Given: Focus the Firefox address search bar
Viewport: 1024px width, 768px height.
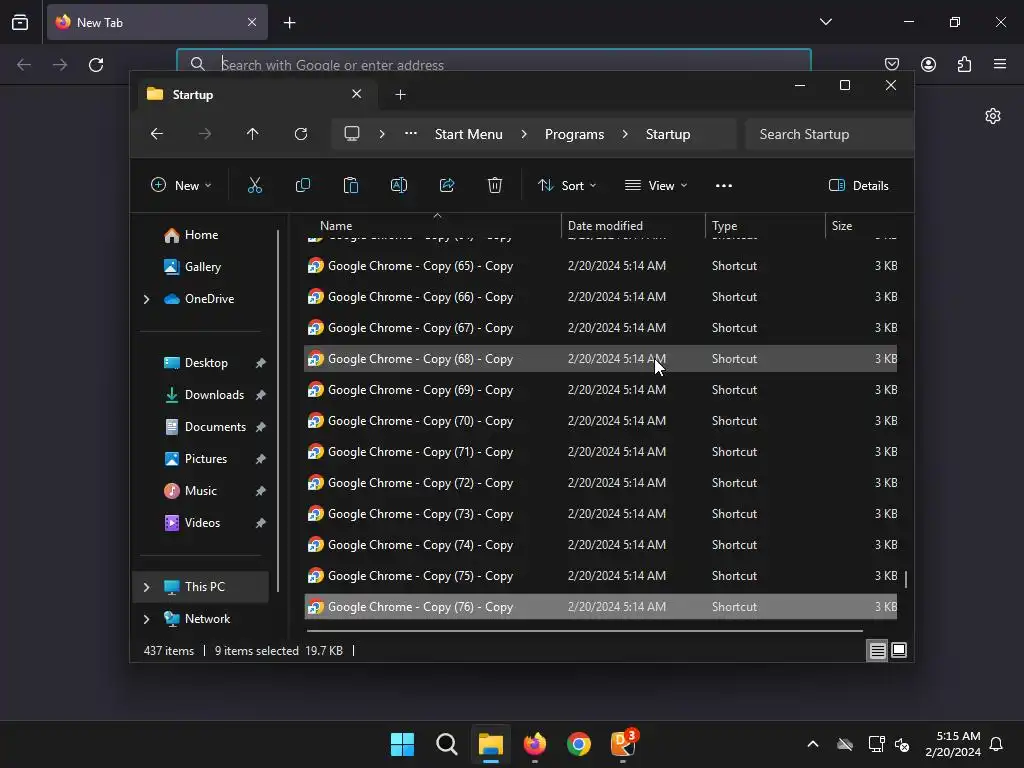Looking at the screenshot, I should (494, 65).
